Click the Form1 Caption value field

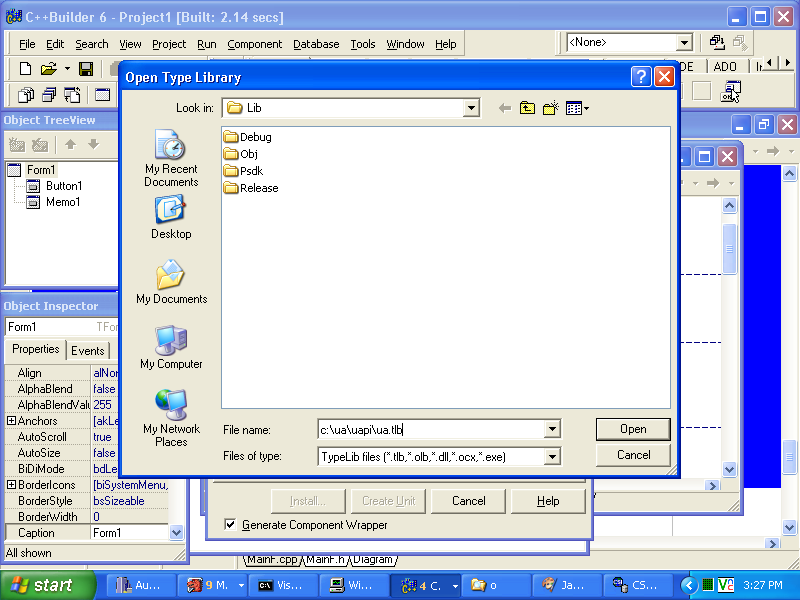(130, 533)
